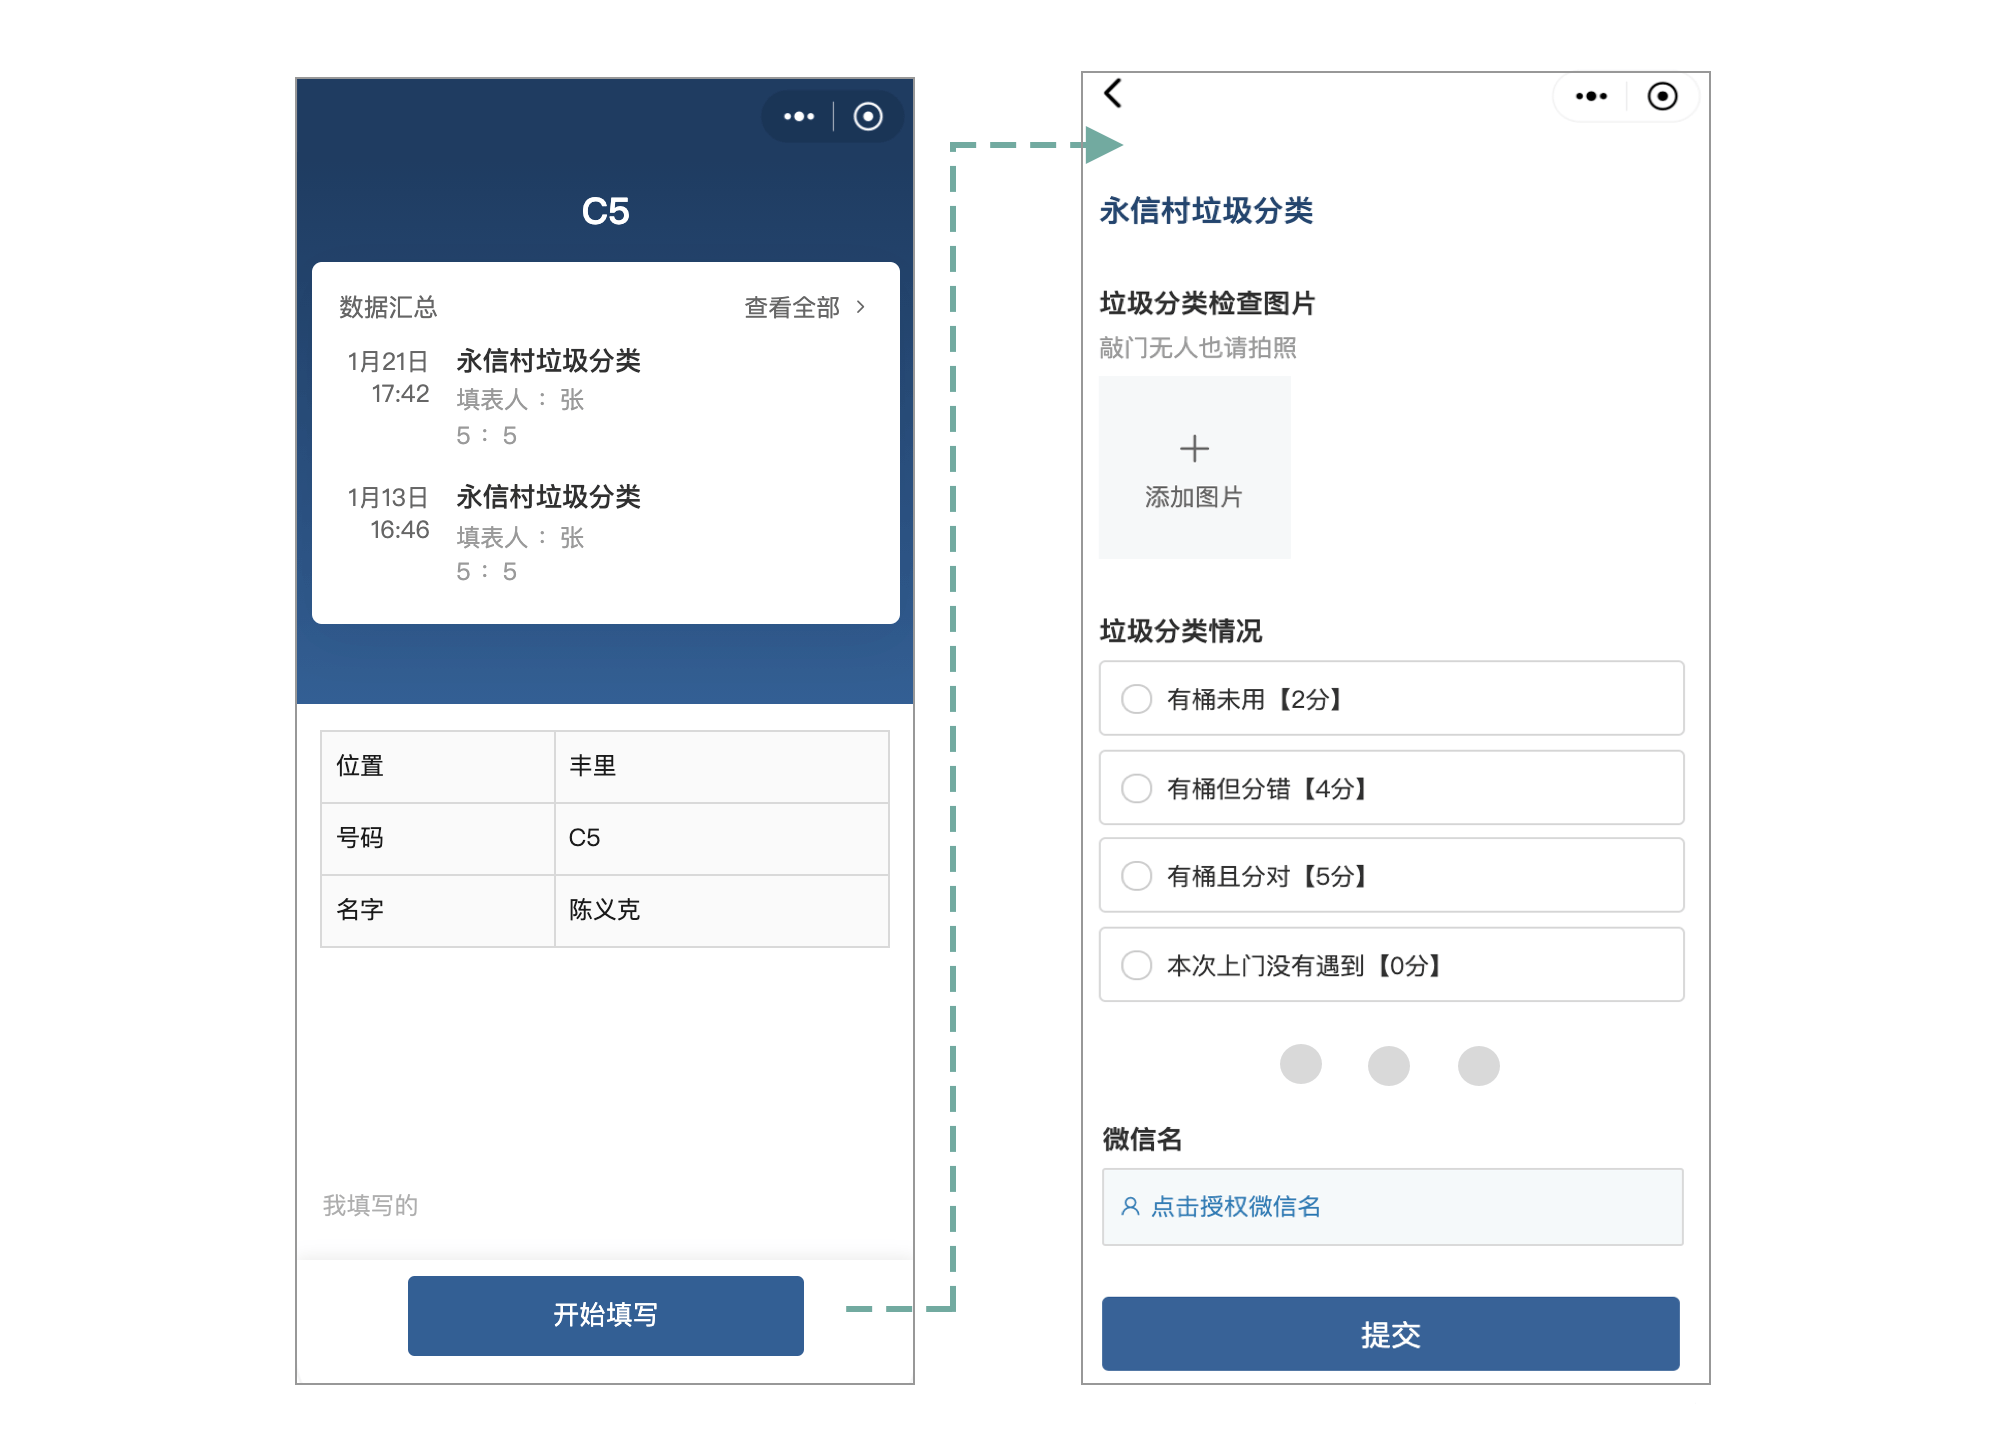Choose 有桶且分对【5分】 option
The image size is (2000, 1456).
(1137, 876)
